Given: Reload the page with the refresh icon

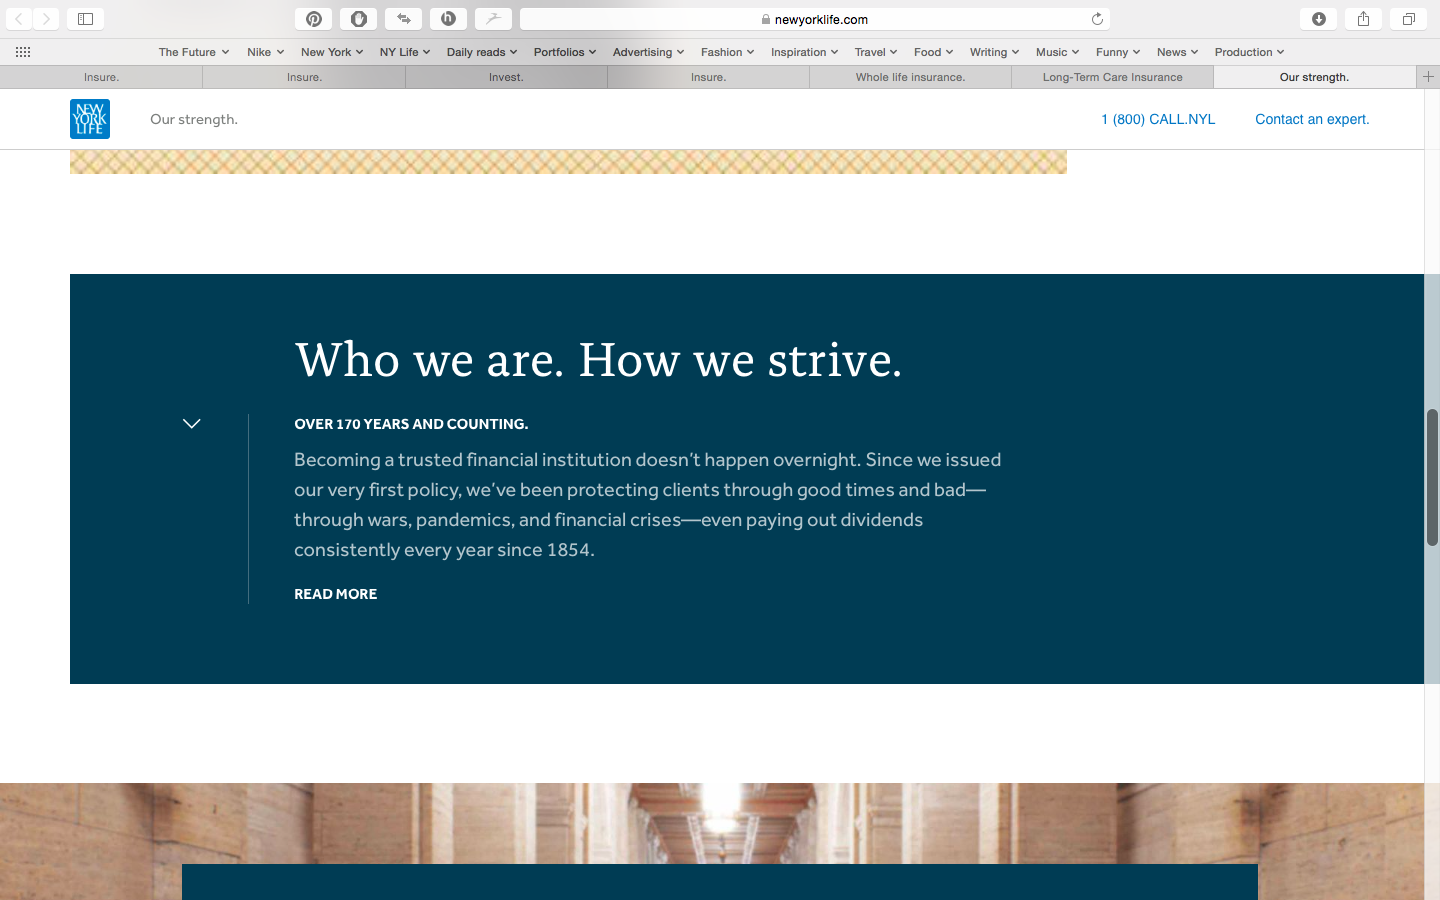Looking at the screenshot, I should click(1097, 19).
